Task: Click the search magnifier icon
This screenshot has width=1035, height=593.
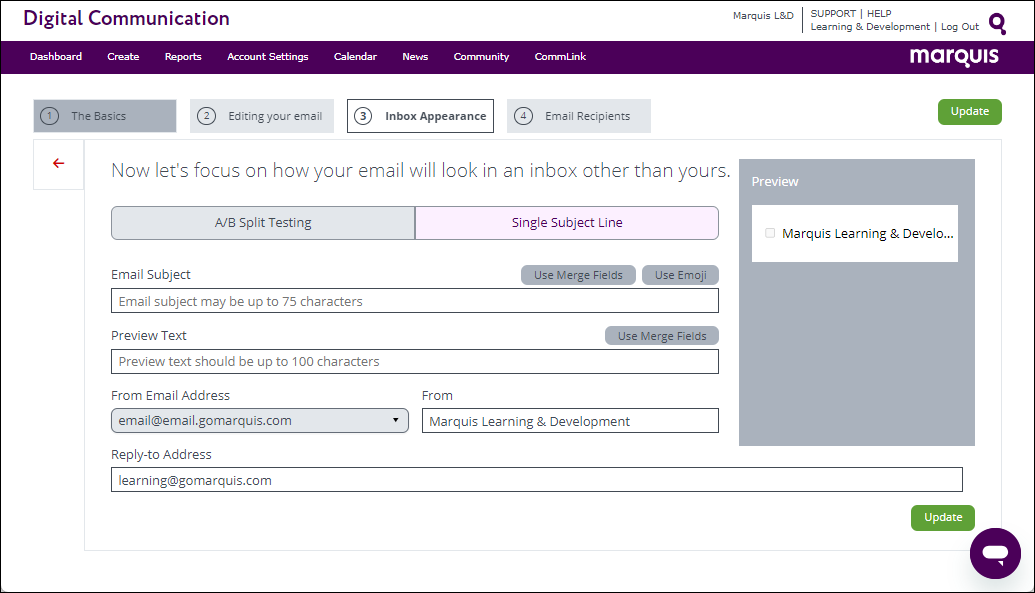Action: pyautogui.click(x=997, y=23)
